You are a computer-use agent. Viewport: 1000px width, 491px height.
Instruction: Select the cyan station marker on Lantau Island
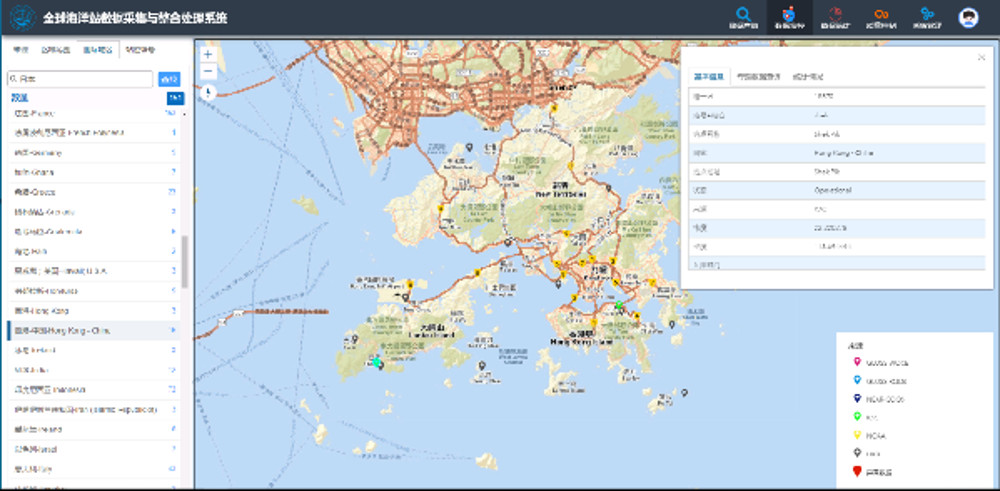click(376, 362)
